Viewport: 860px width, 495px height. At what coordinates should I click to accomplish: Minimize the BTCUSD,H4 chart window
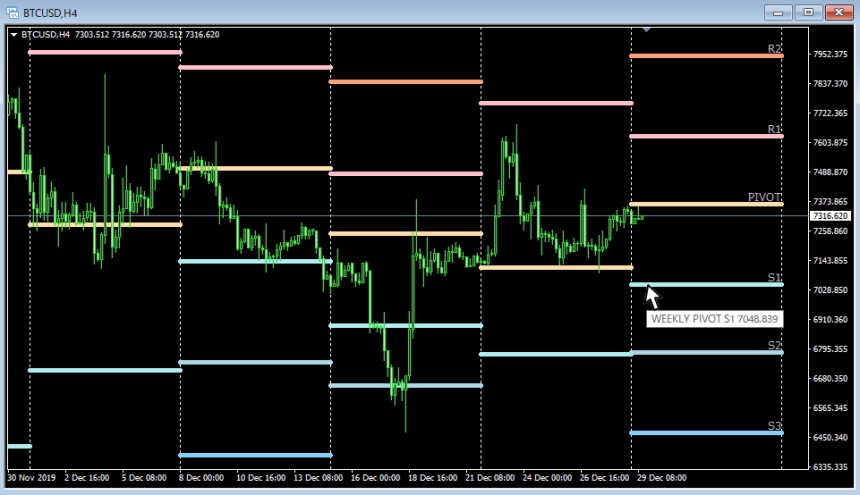(x=778, y=12)
